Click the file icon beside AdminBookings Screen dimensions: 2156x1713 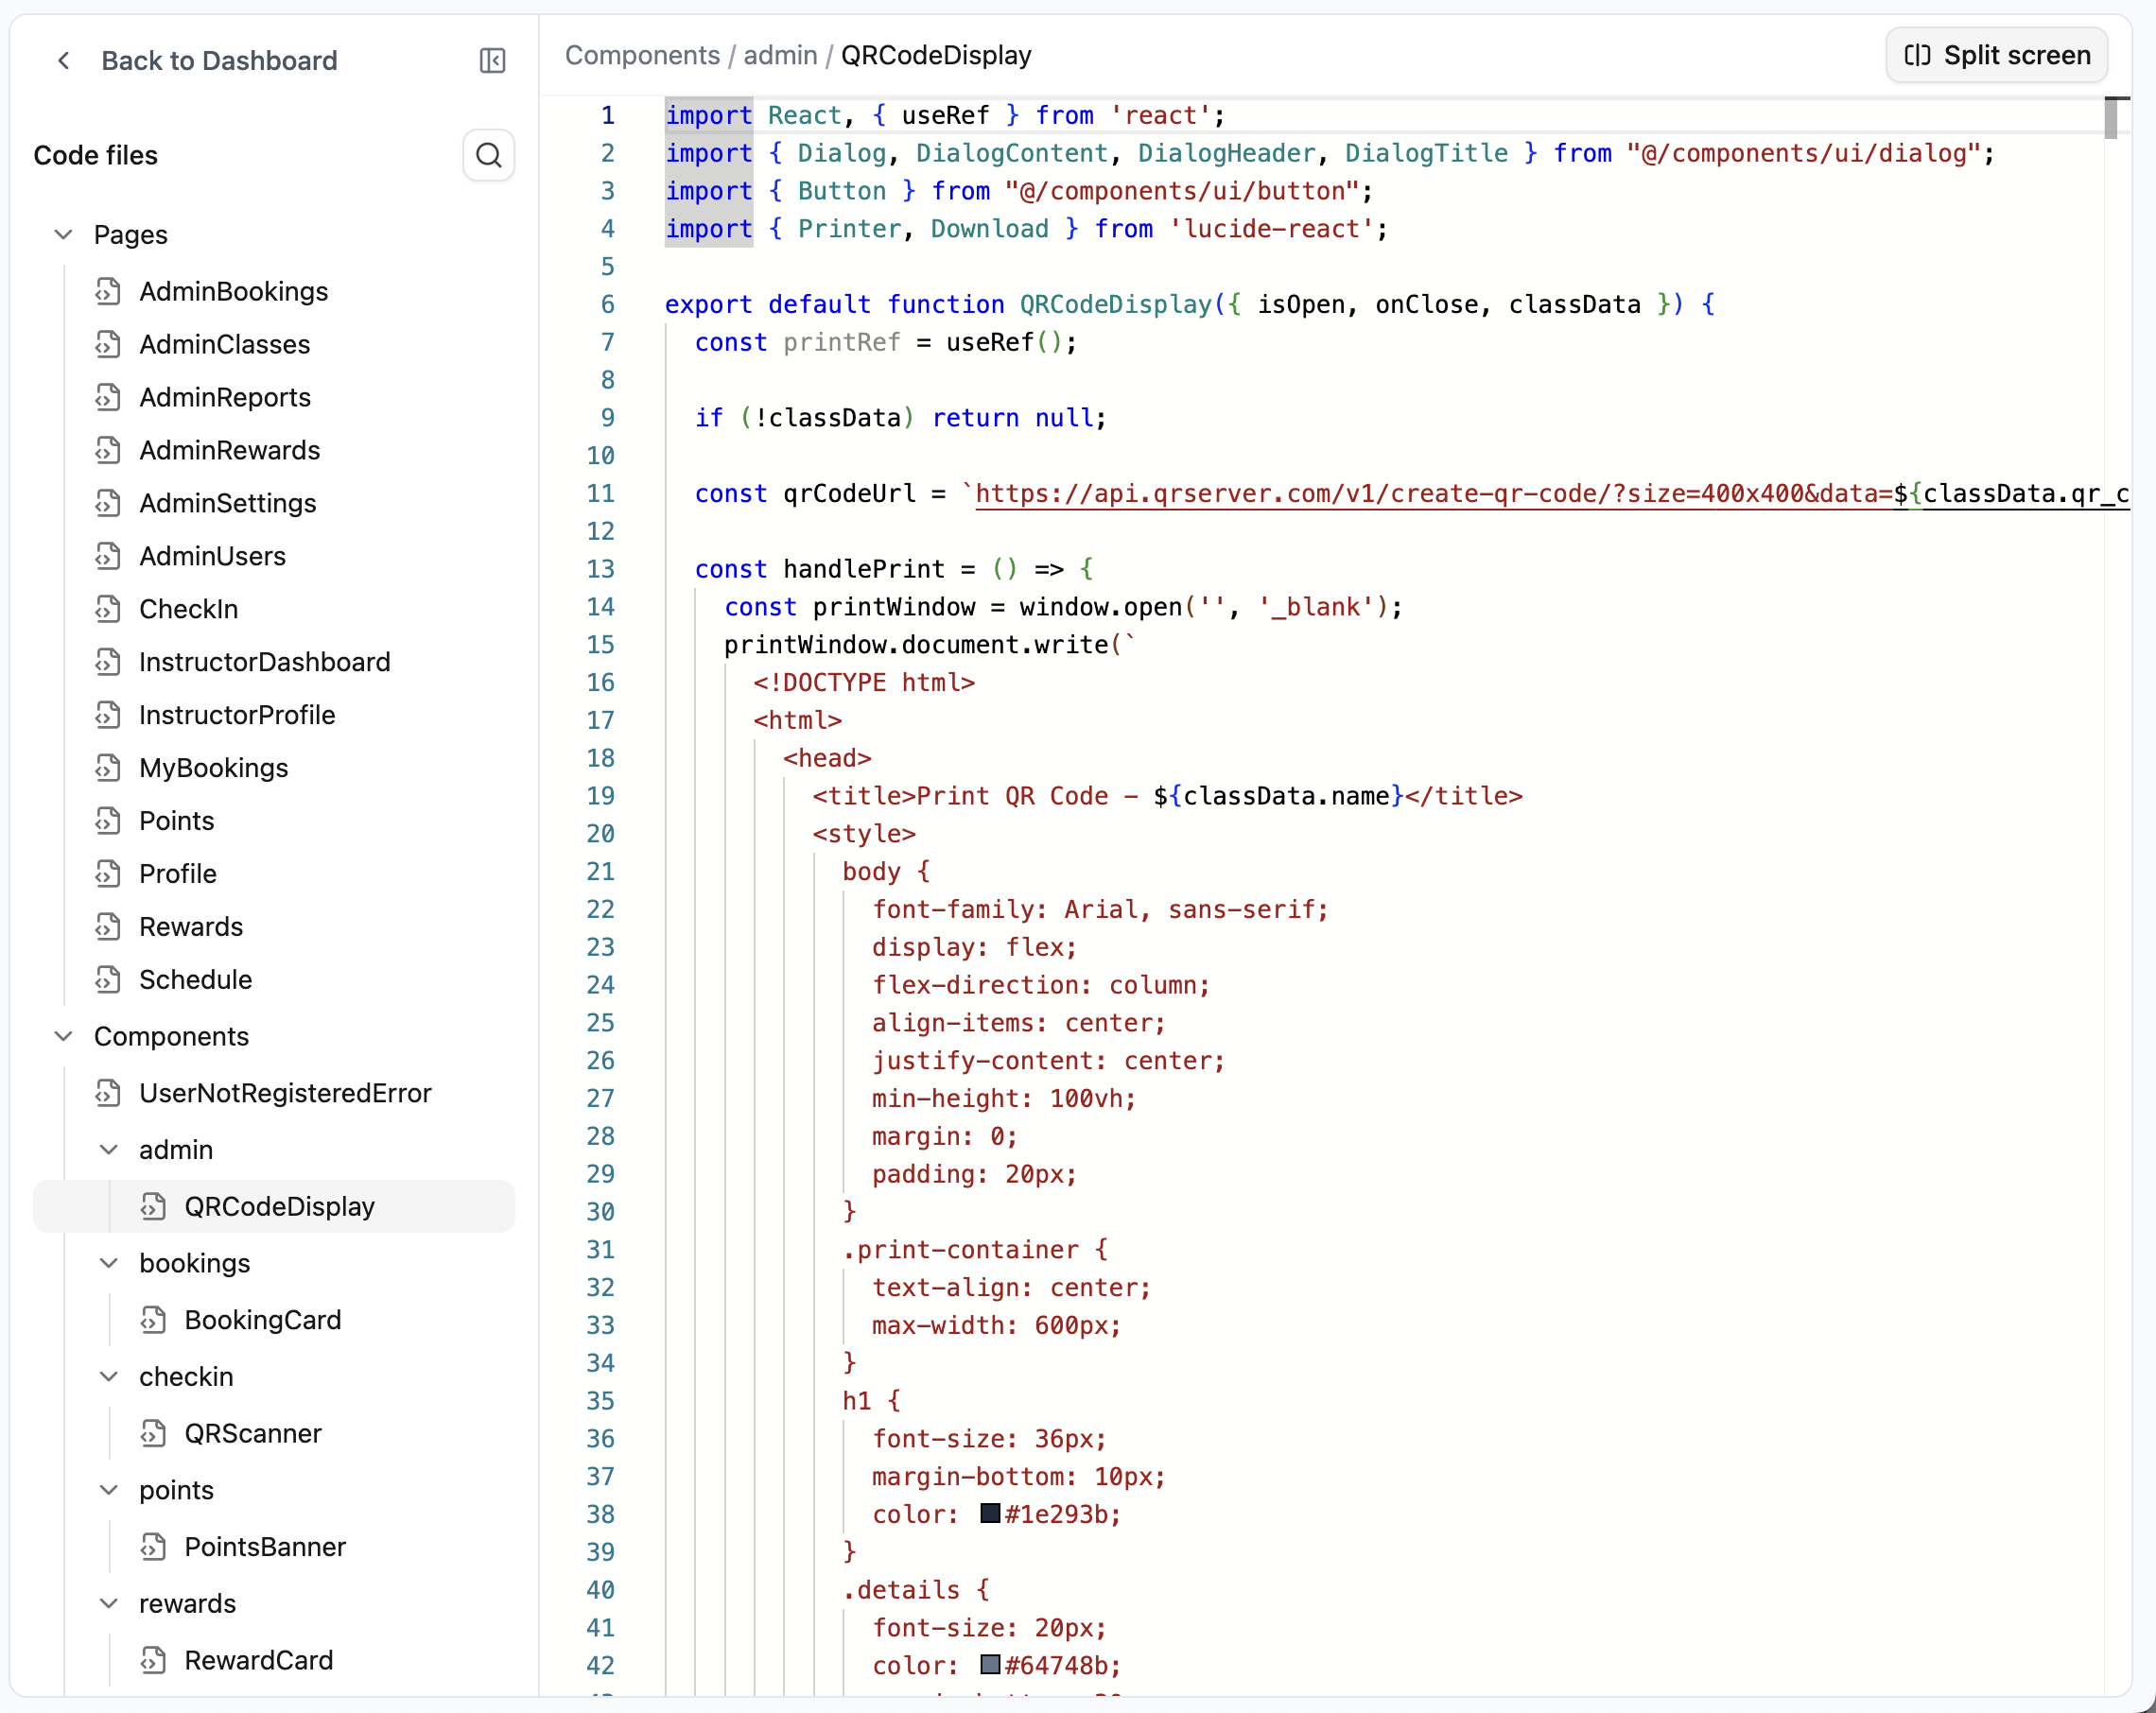[x=108, y=291]
